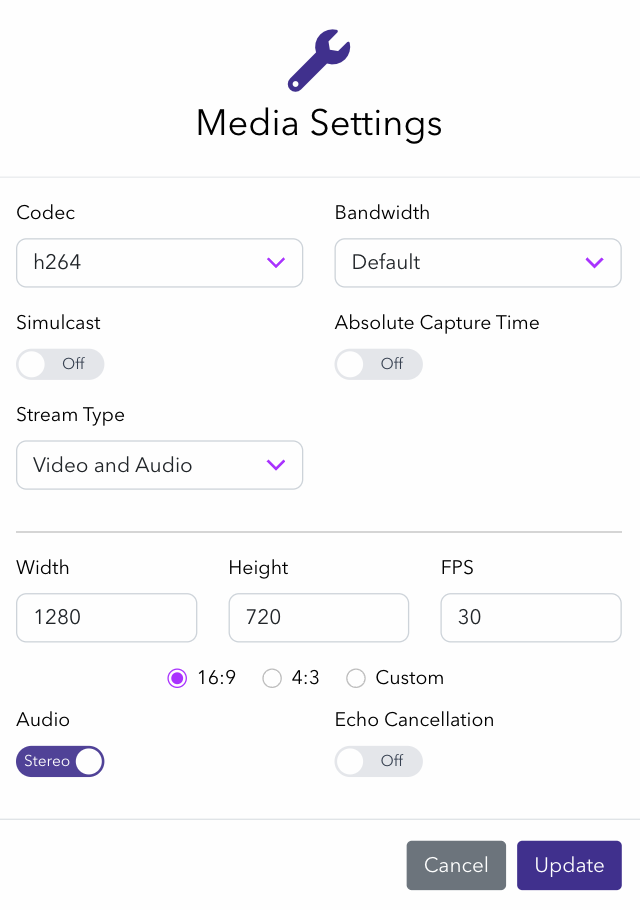Focus the Height field showing 720
This screenshot has width=640, height=910.
(x=318, y=618)
